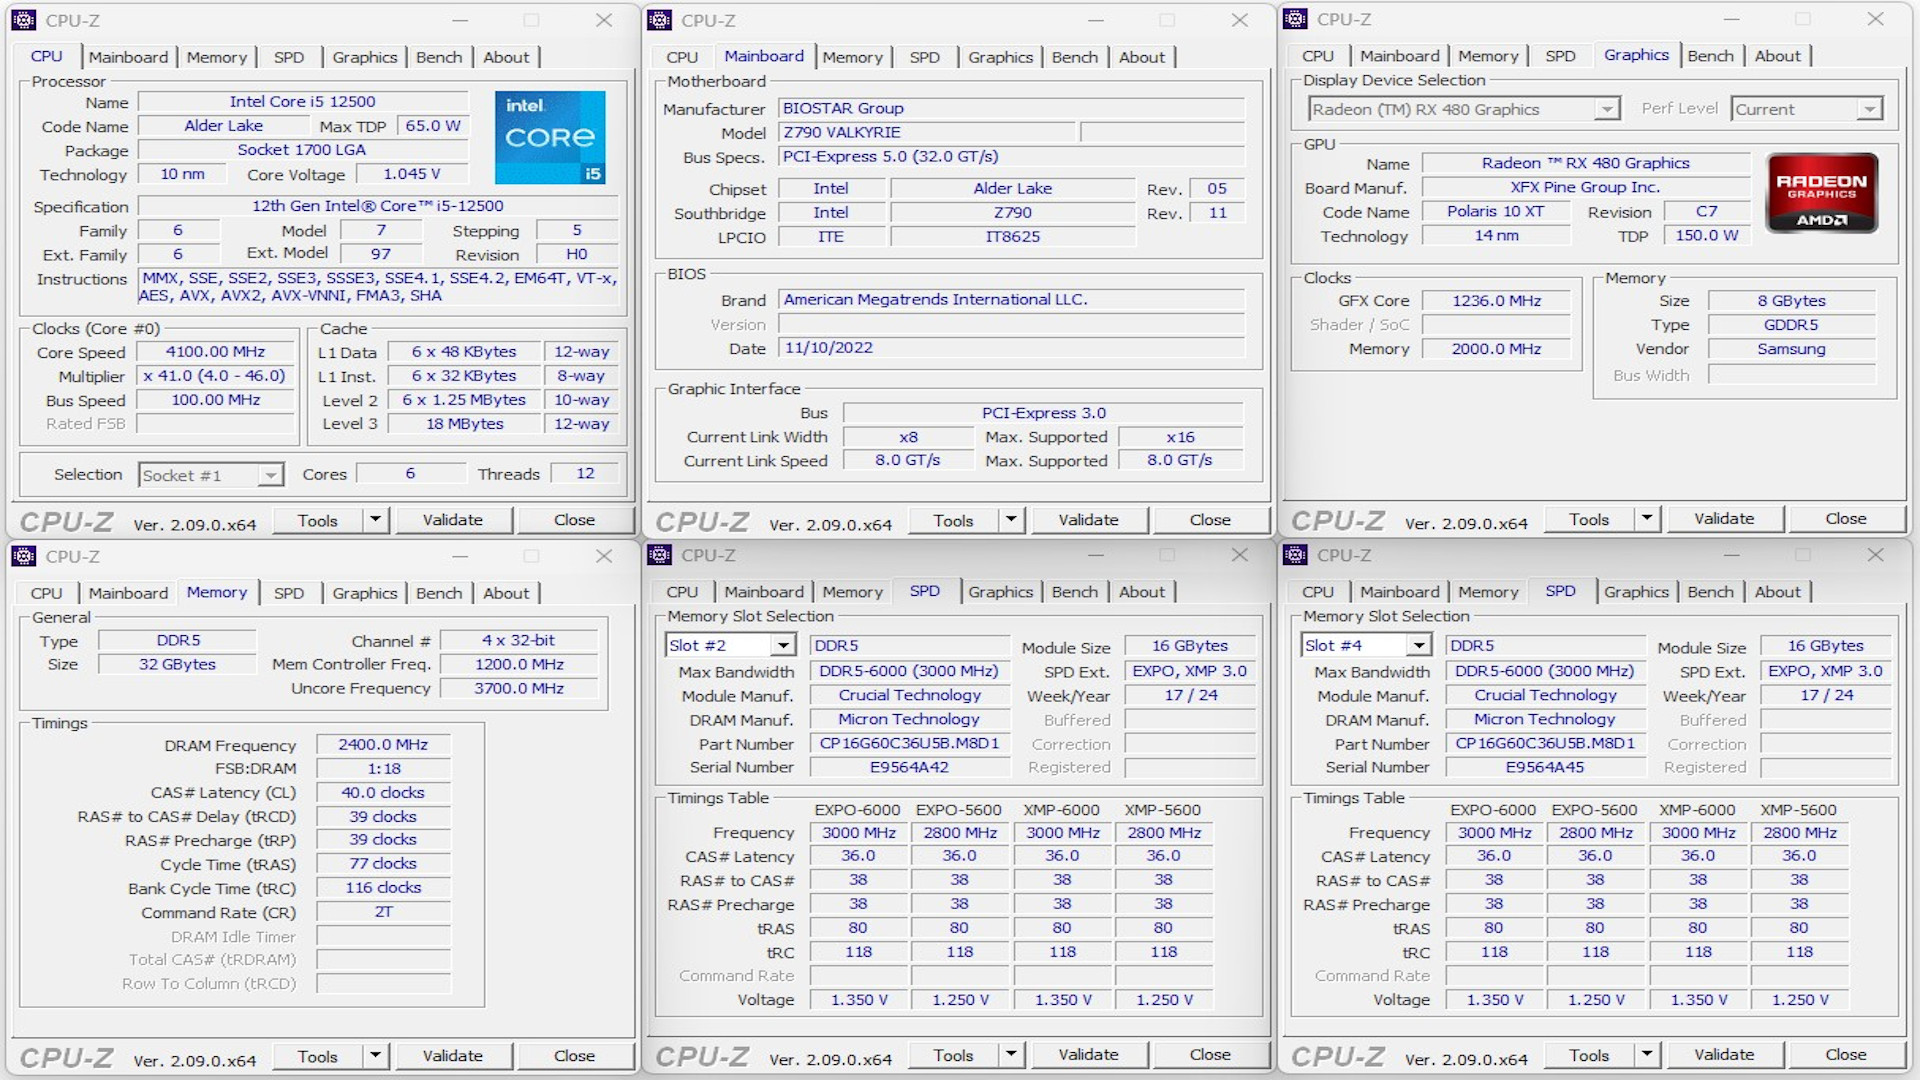Screen dimensions: 1920x1080
Task: Expand Tools arrow in the Slot #4 SPD window
Action: (1647, 1055)
